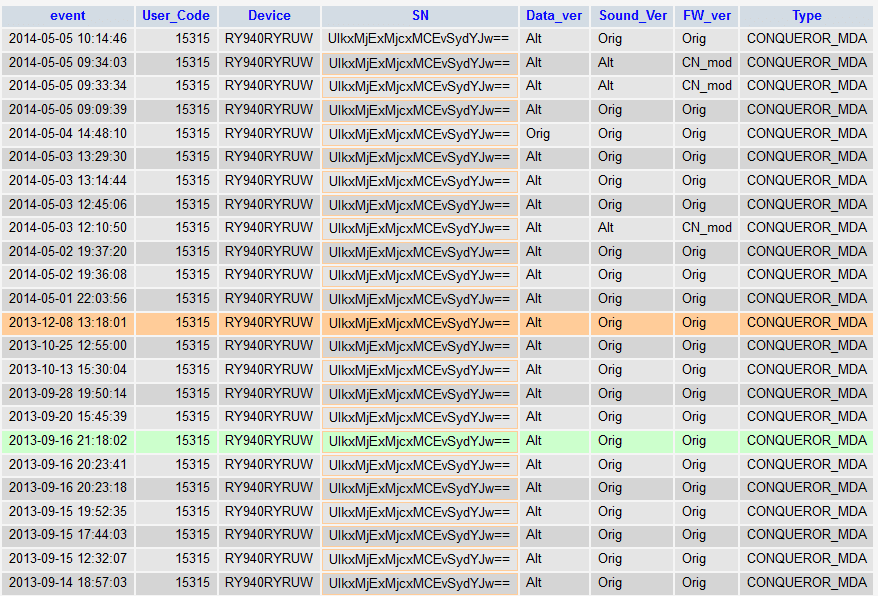The width and height of the screenshot is (878, 596).
Task: Select the orange-highlighted 2013-12-08 13:18:01 event
Action: click(68, 323)
